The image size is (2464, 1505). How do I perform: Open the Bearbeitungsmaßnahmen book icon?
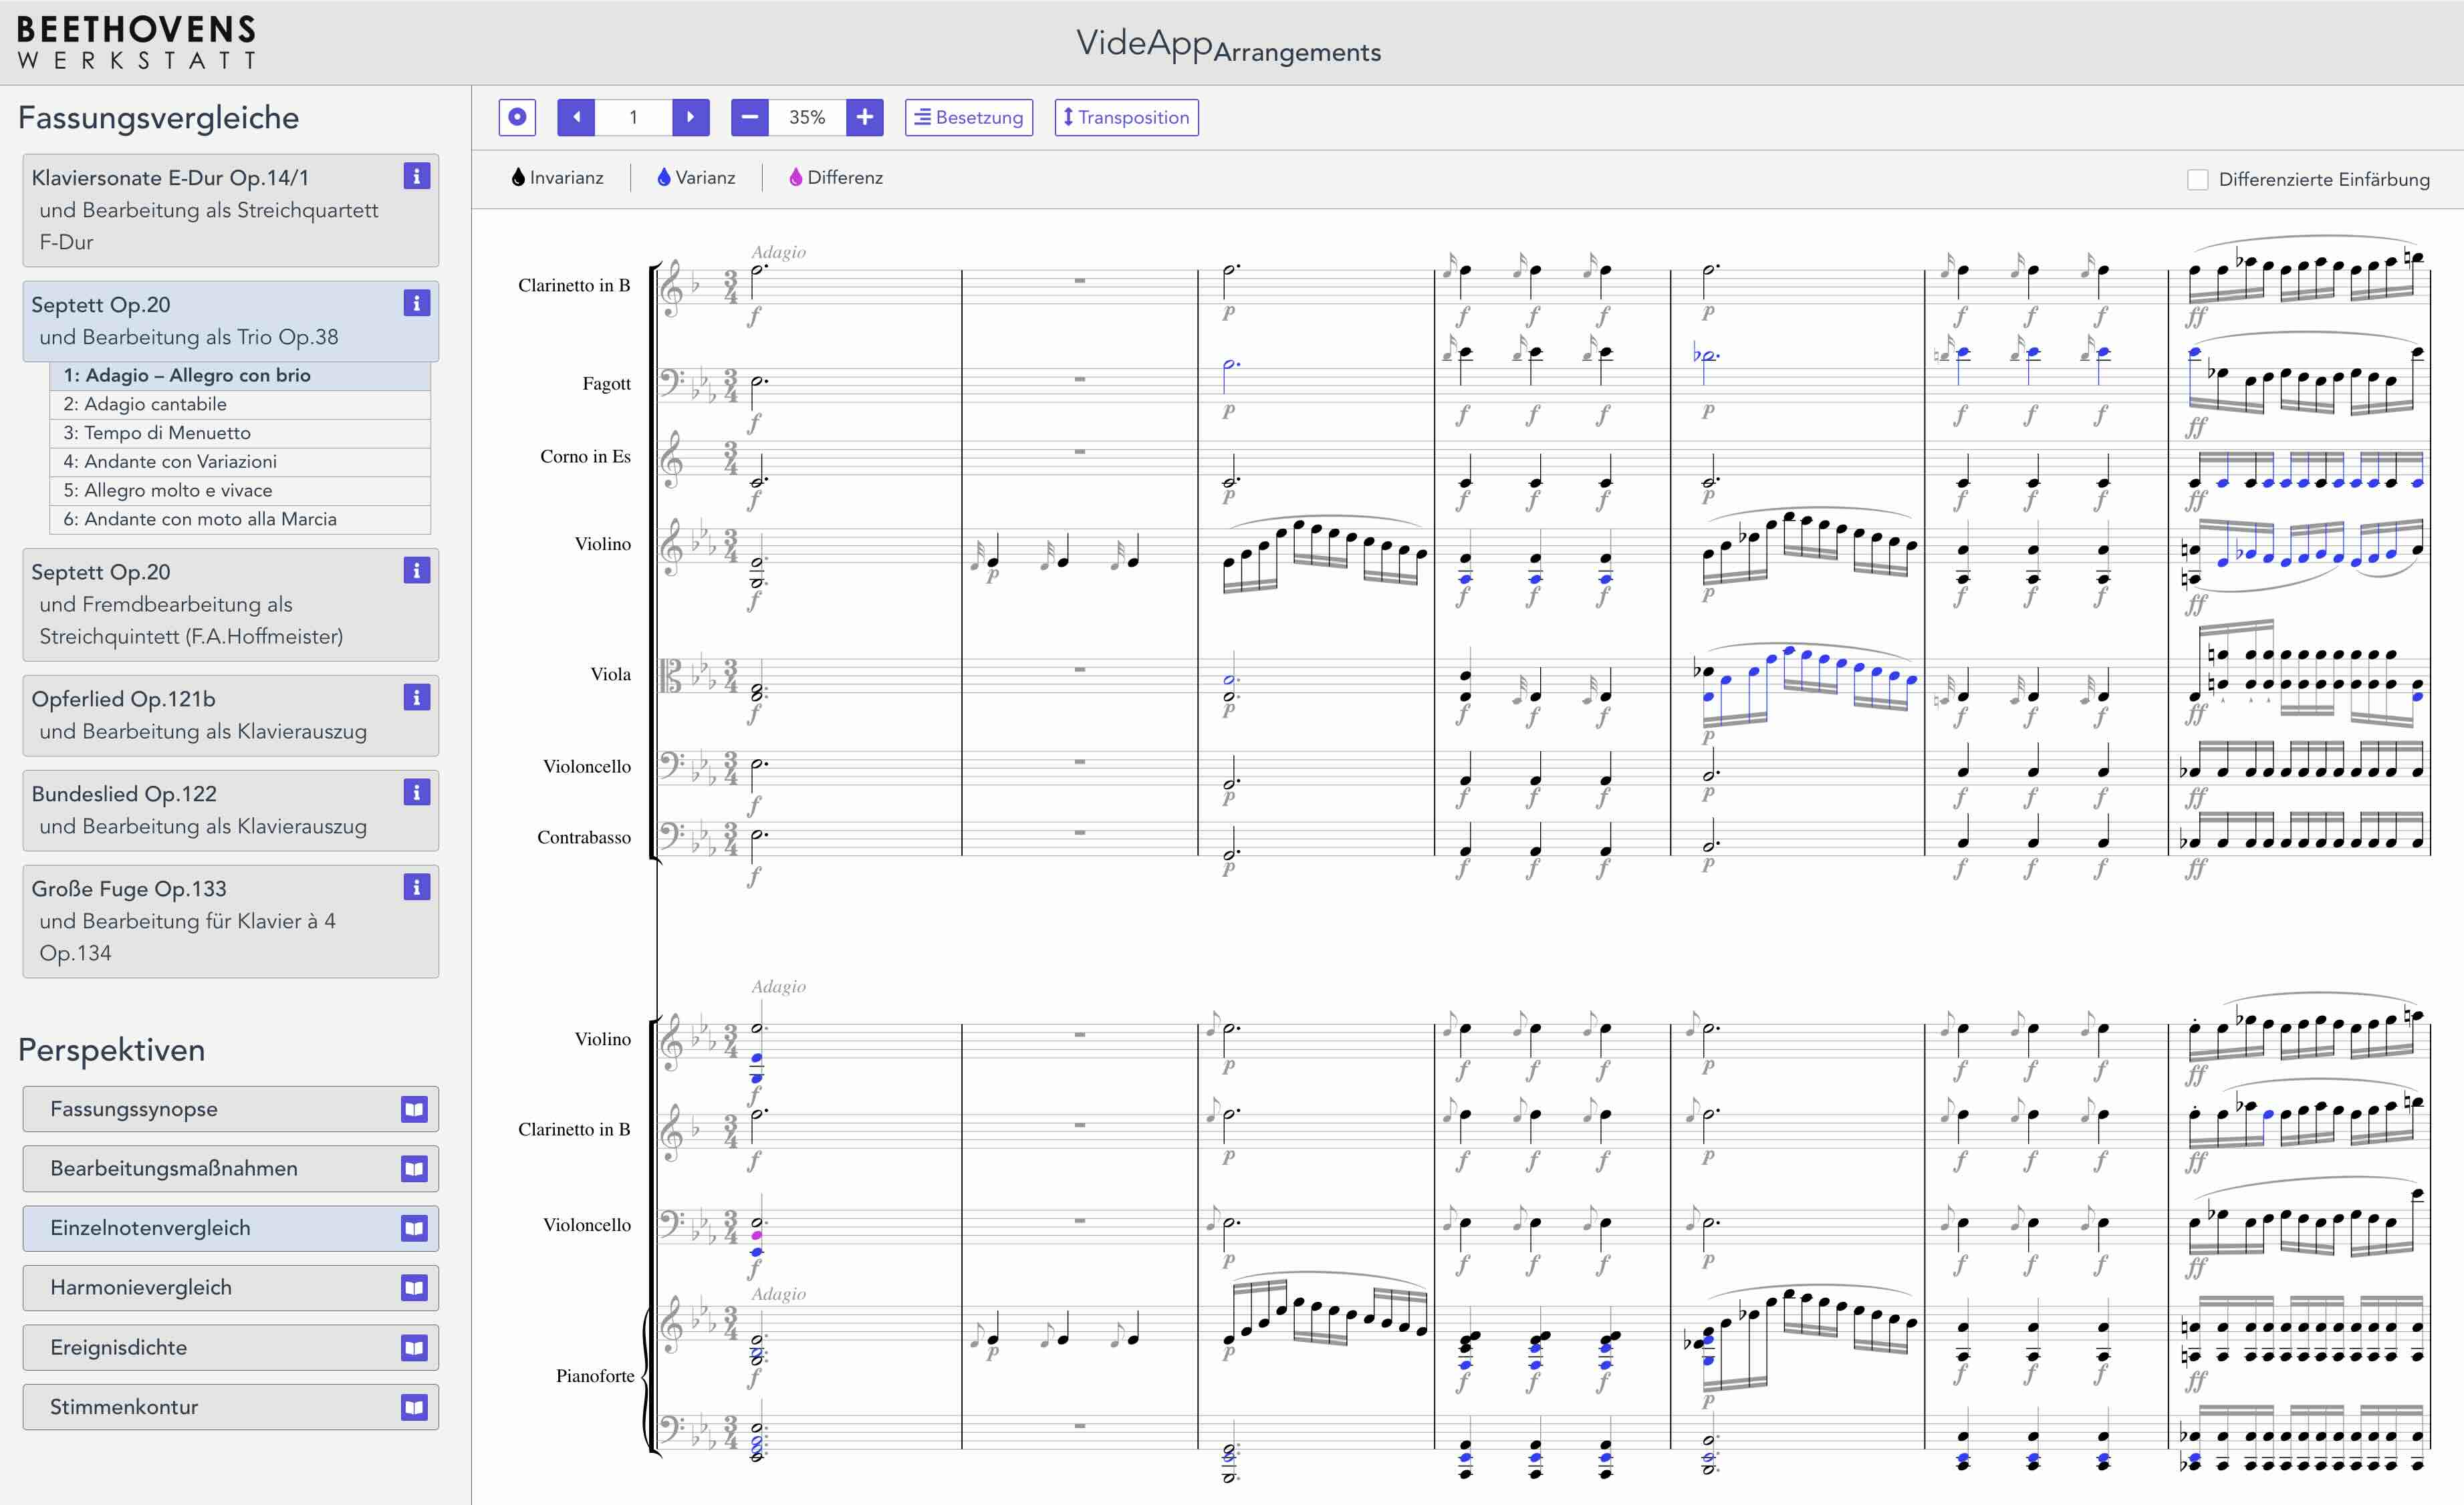[414, 1168]
